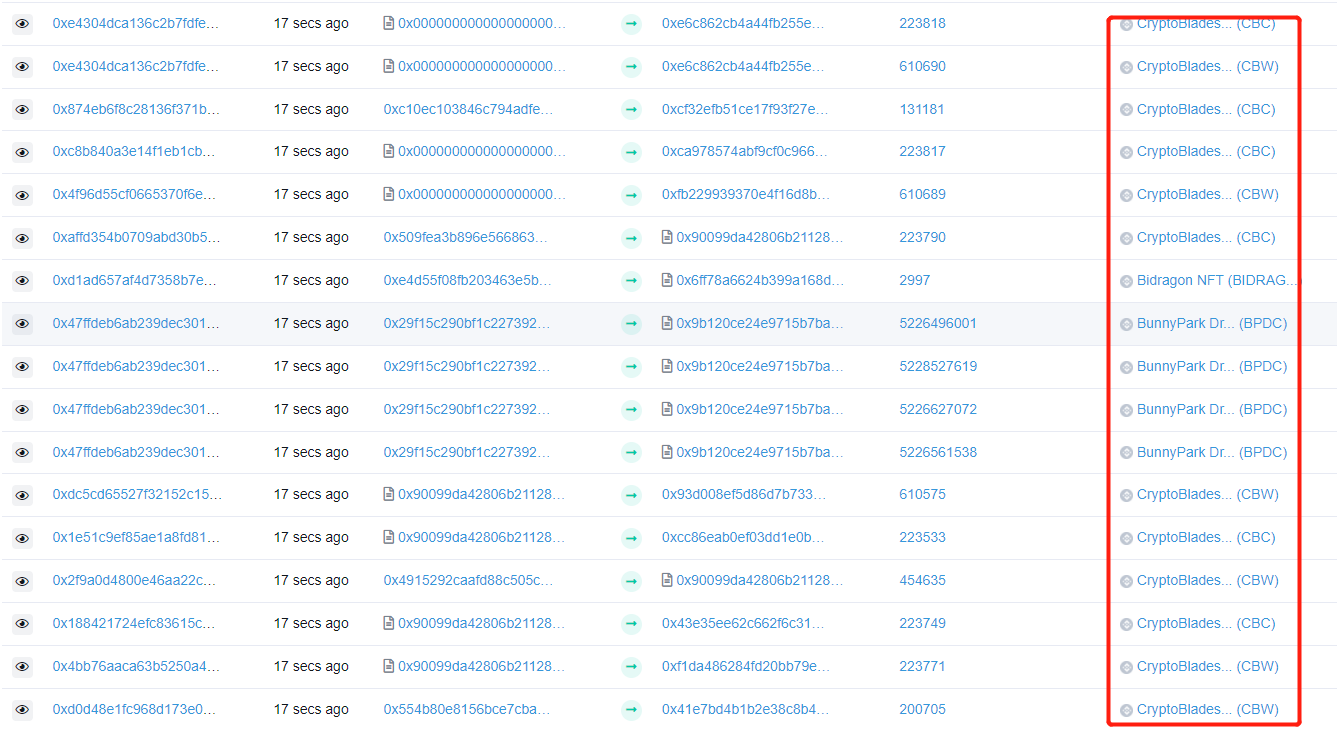This screenshot has width=1337, height=730.
Task: Open recipient address 0x43e35ee62c662f6c31
Action: pos(743,624)
